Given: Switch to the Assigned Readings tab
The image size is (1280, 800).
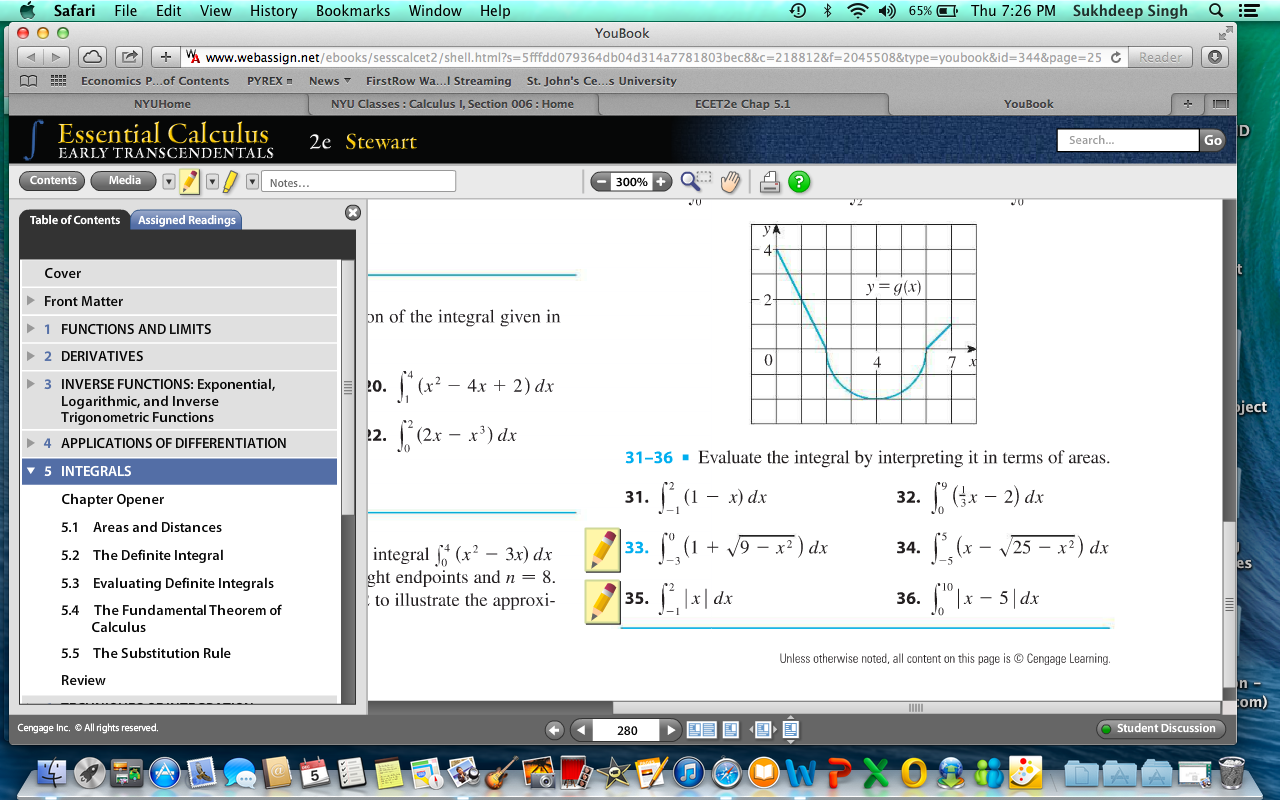Looking at the screenshot, I should click(187, 220).
